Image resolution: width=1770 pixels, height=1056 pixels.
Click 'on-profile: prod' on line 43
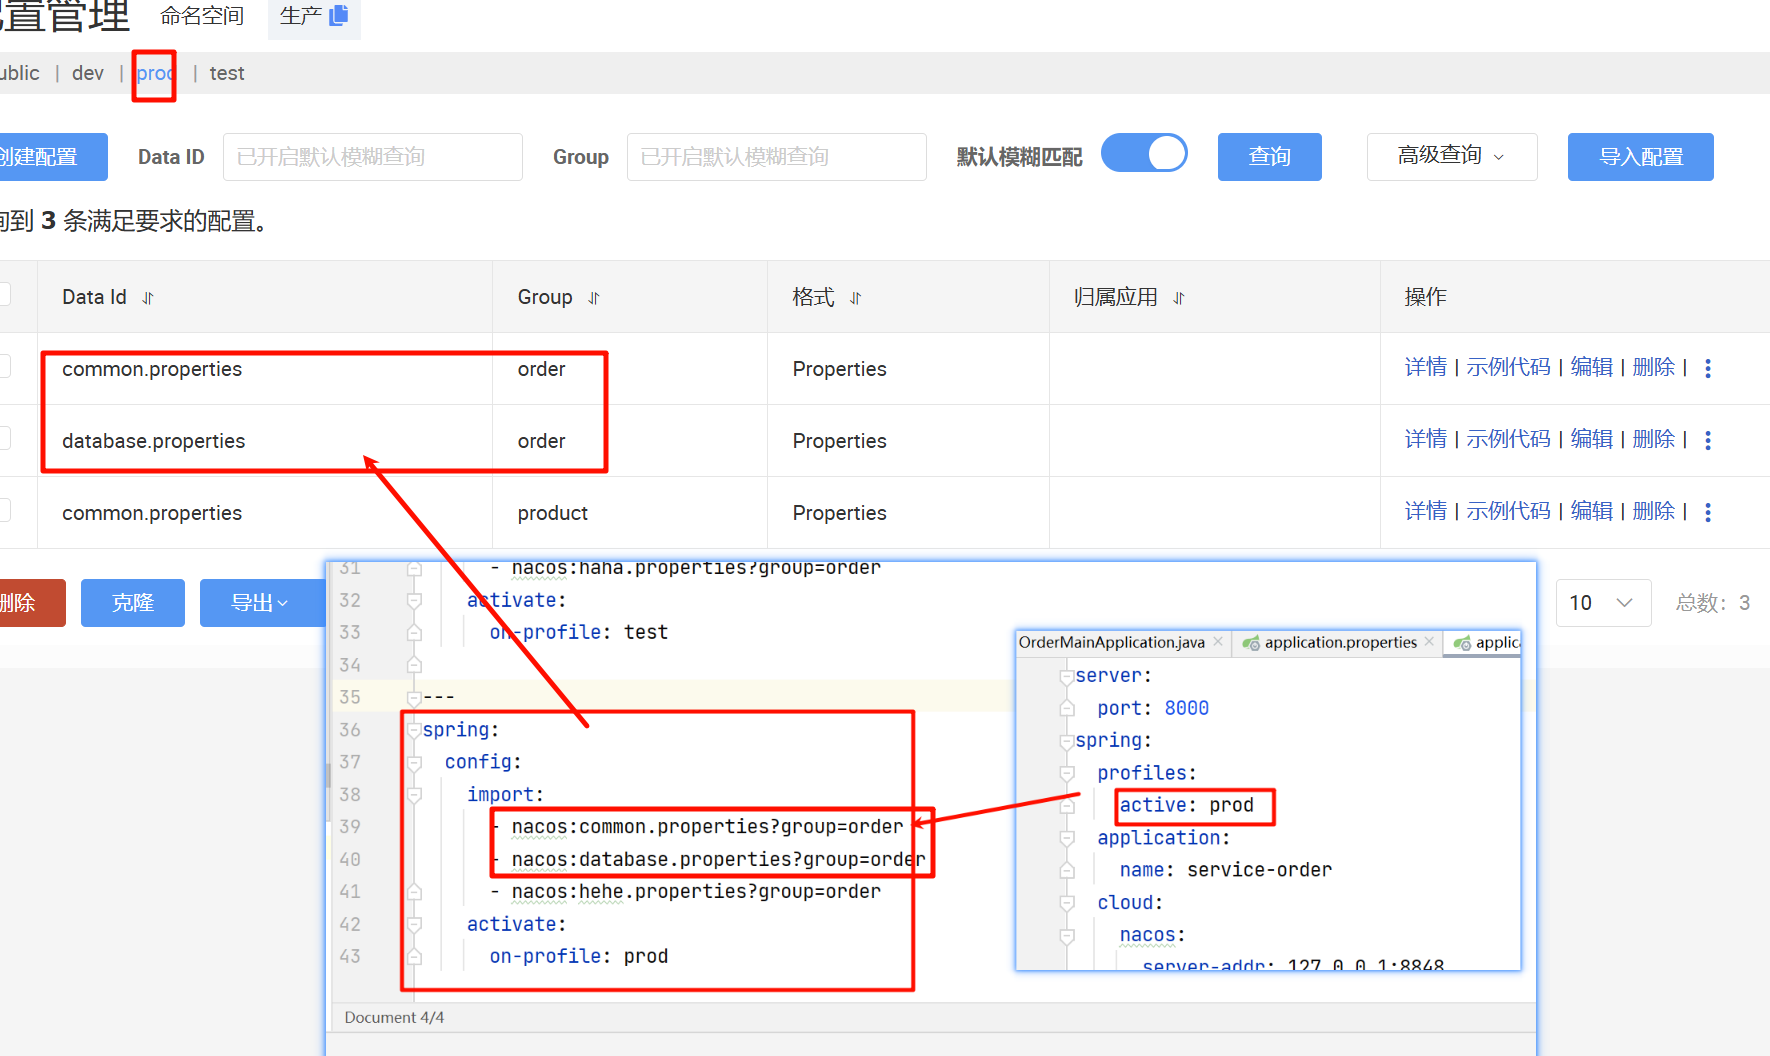[578, 957]
